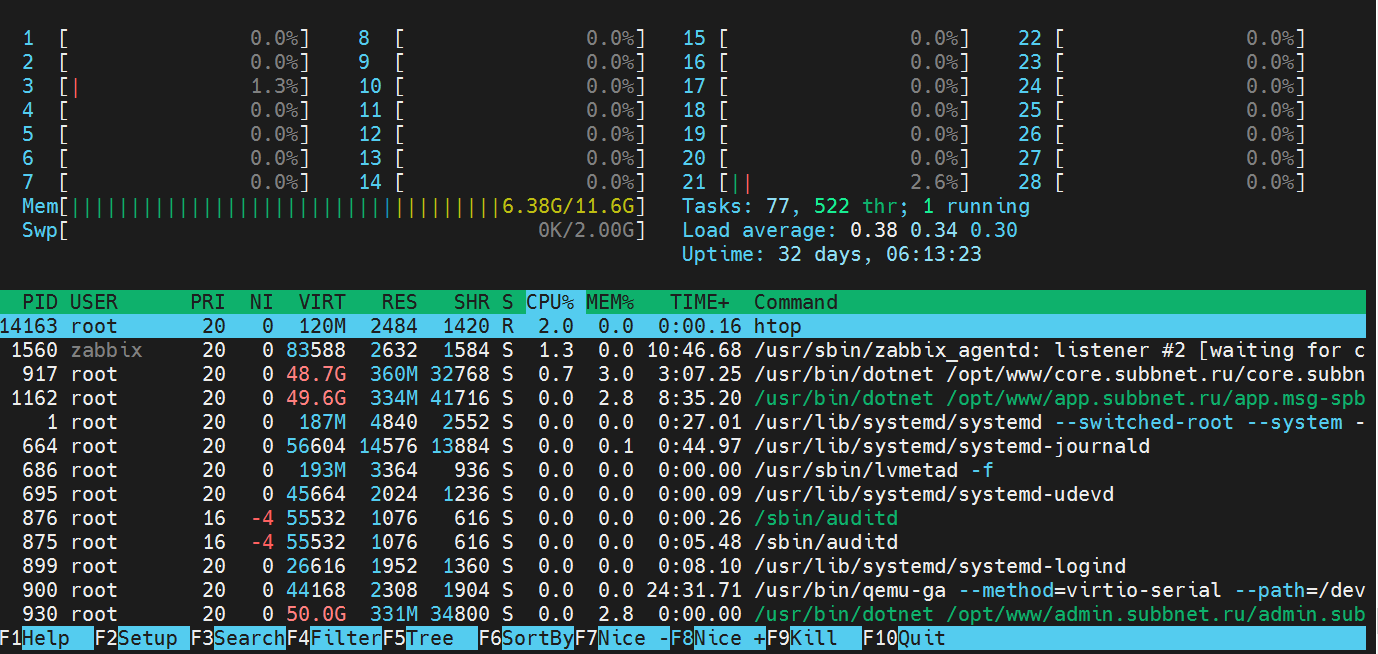Sort by CPU% column header

tap(550, 302)
